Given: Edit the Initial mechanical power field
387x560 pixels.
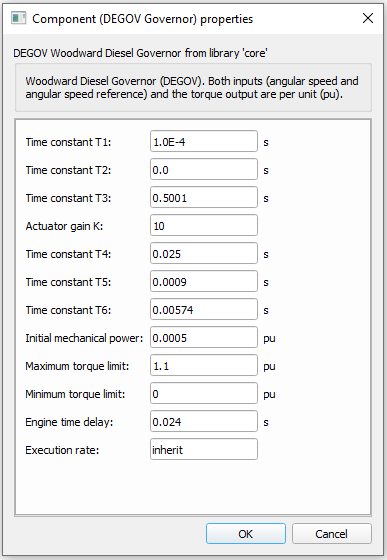Looking at the screenshot, I should (x=204, y=338).
